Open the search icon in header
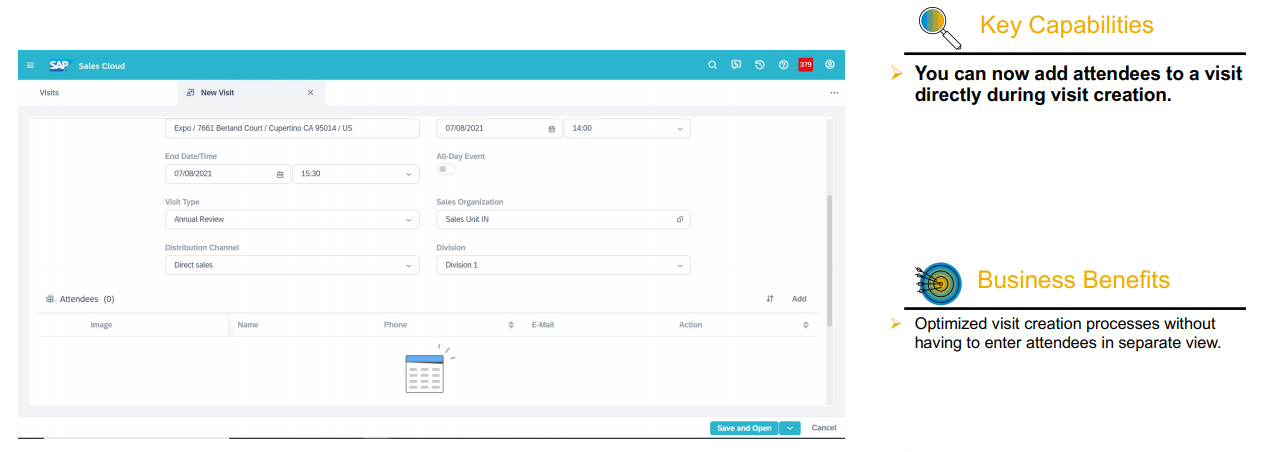The width and height of the screenshot is (1271, 452). pyautogui.click(x=712, y=65)
